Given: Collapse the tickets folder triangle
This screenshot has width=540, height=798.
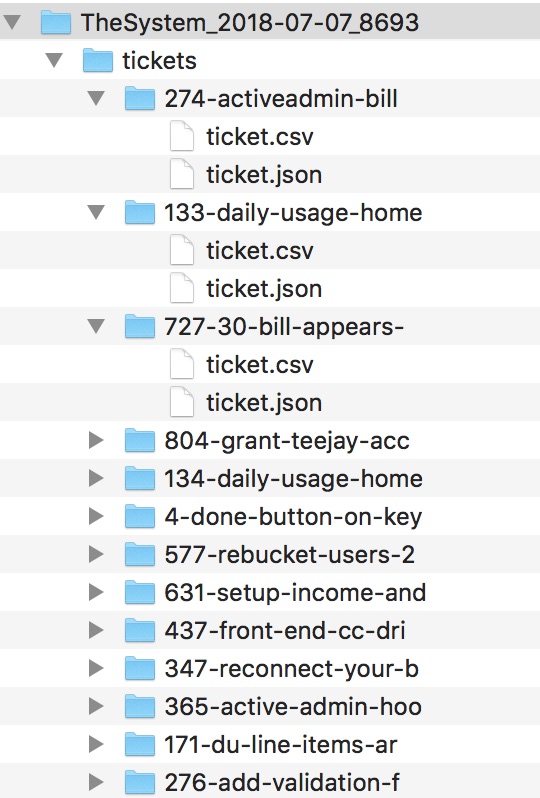Looking at the screenshot, I should 54,60.
